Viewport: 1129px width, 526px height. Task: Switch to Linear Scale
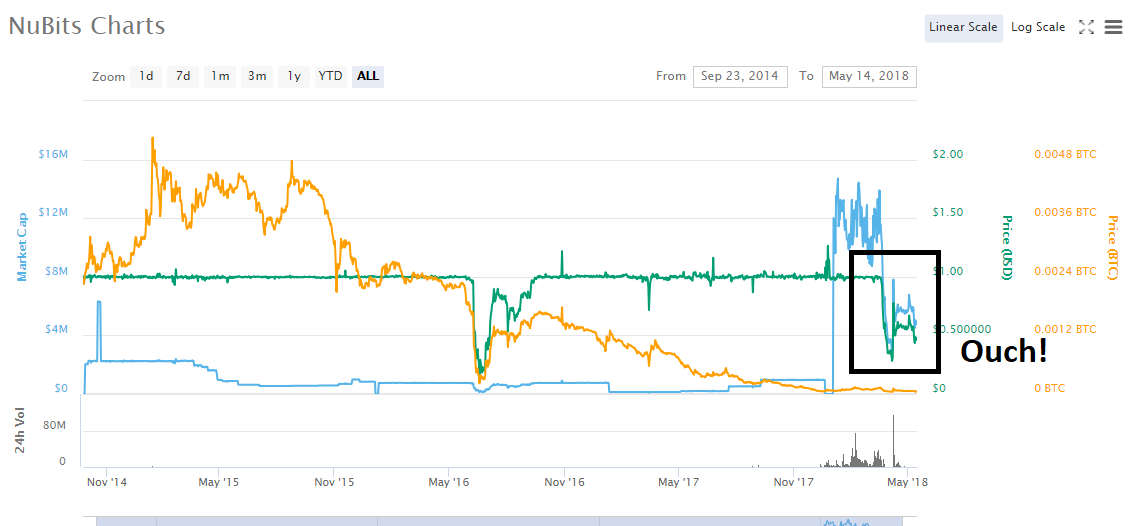(963, 27)
